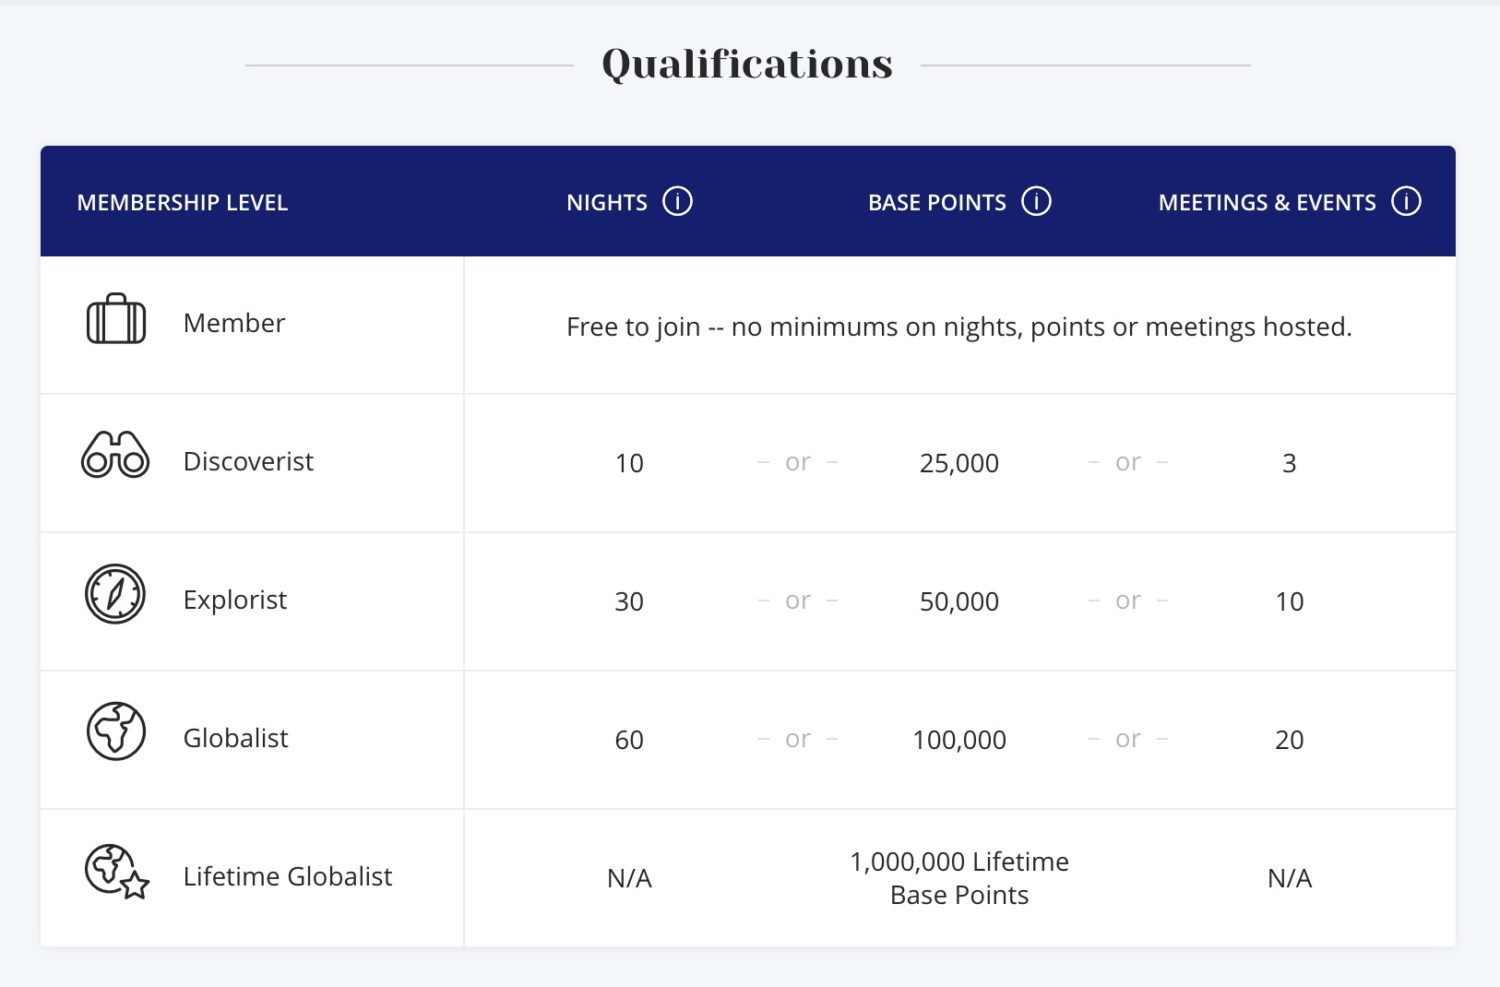Open the Nights info tooltip icon
This screenshot has width=1500, height=987.
[x=678, y=201]
